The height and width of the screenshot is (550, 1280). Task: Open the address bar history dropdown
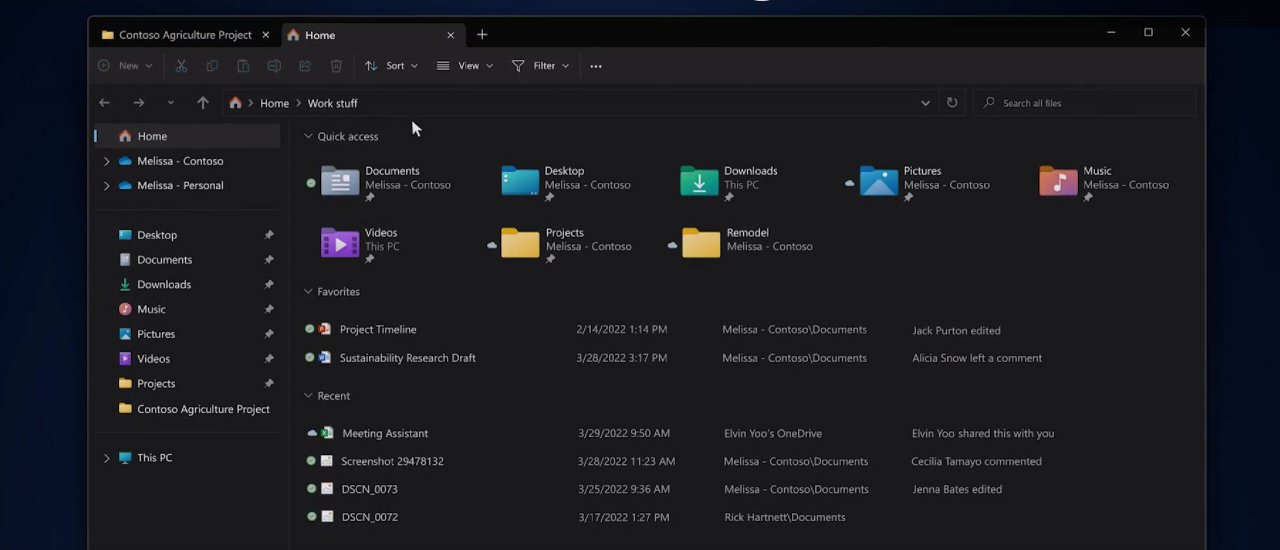pyautogui.click(x=925, y=103)
